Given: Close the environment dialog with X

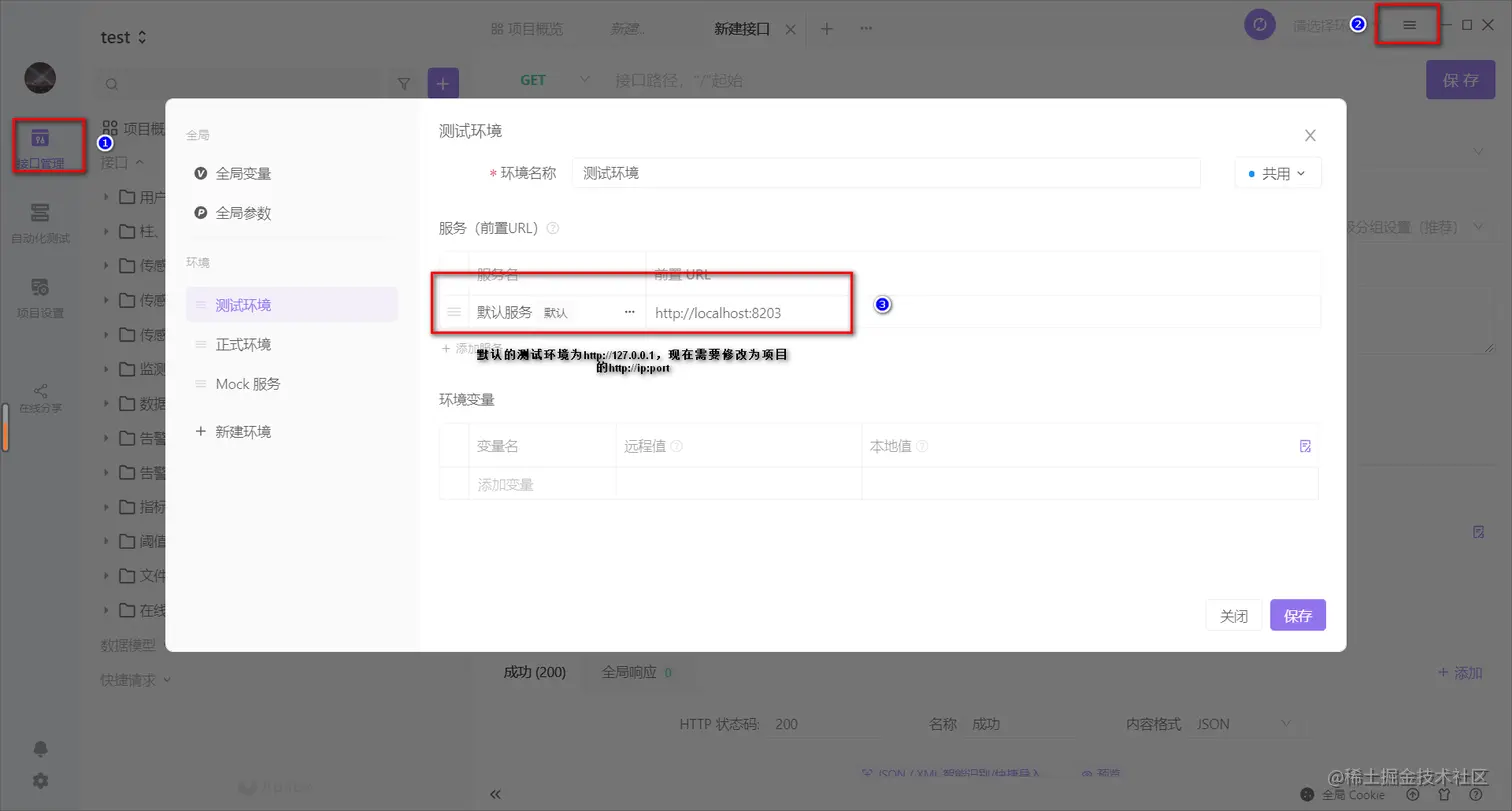Looking at the screenshot, I should click(1310, 135).
